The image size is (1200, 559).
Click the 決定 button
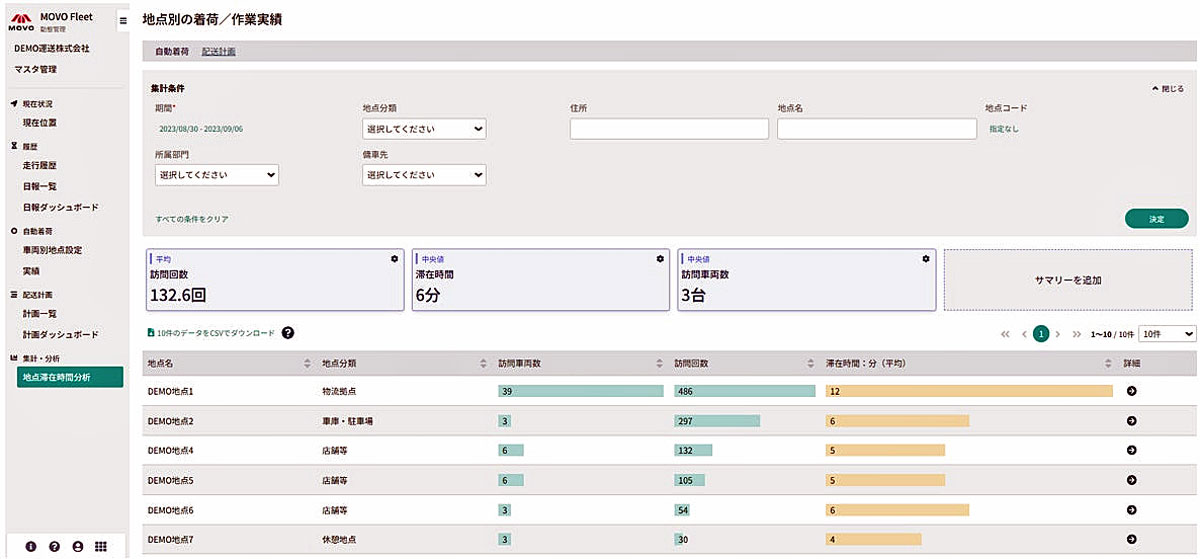[1156, 218]
